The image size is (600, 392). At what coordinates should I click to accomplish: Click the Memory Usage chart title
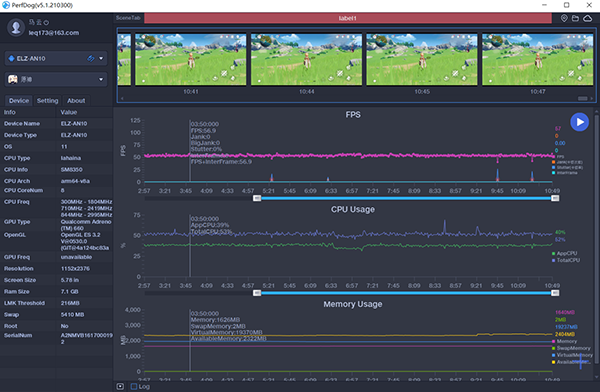pyautogui.click(x=353, y=304)
